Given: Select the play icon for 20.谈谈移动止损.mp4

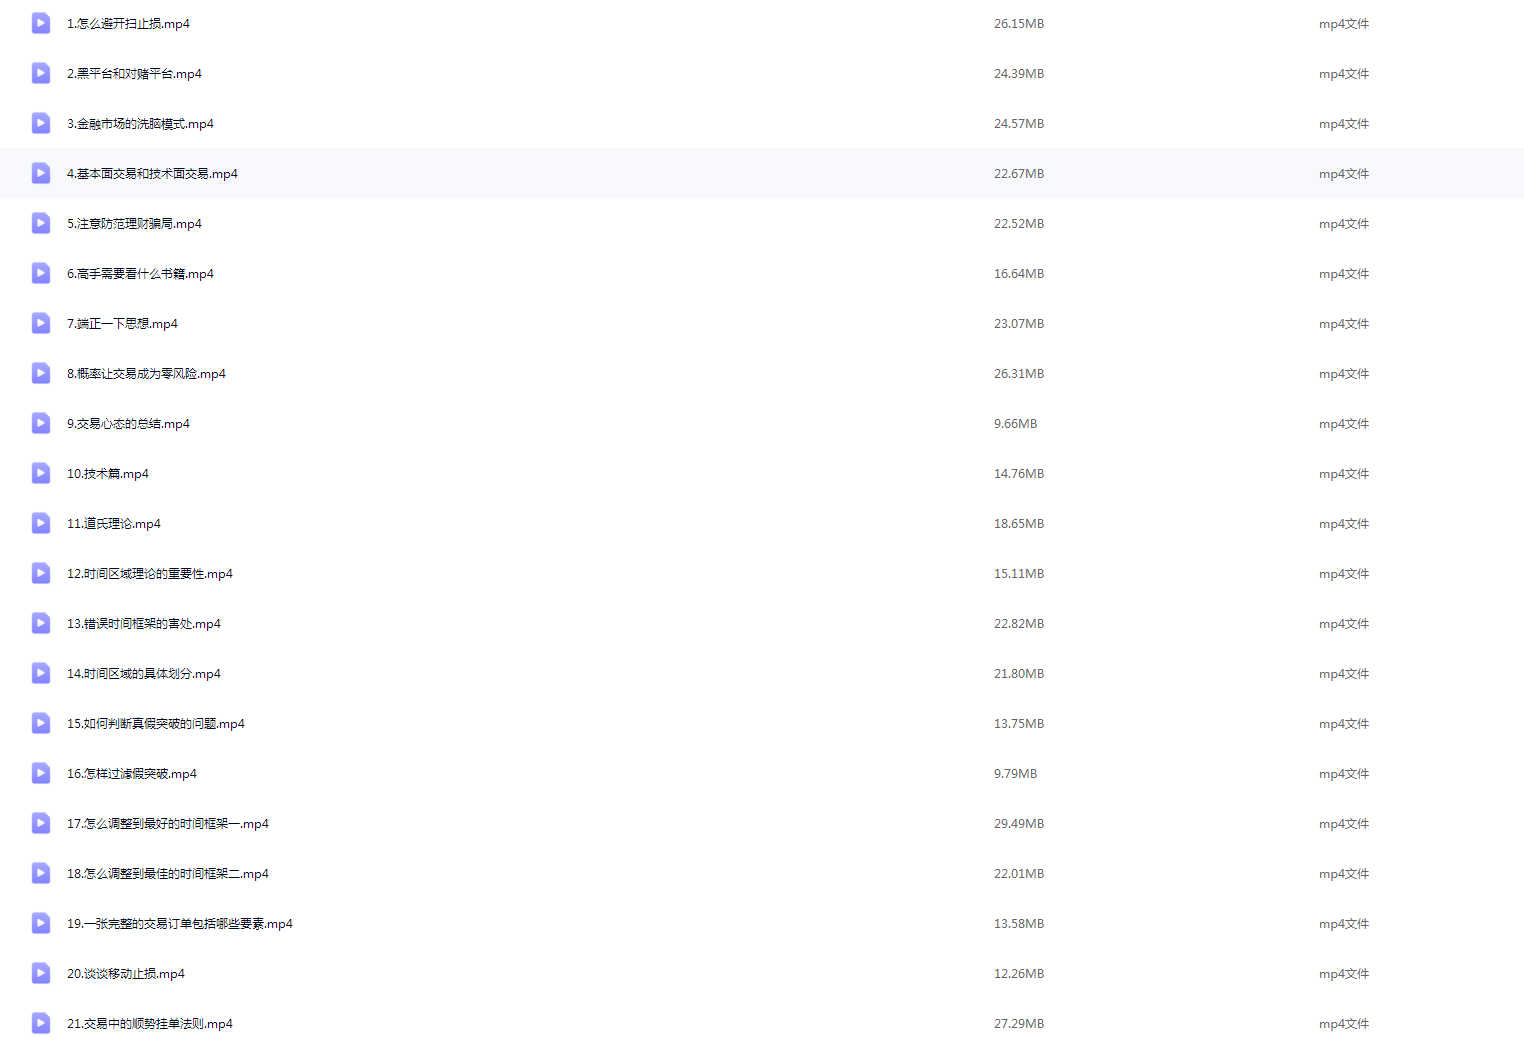Looking at the screenshot, I should pos(41,973).
